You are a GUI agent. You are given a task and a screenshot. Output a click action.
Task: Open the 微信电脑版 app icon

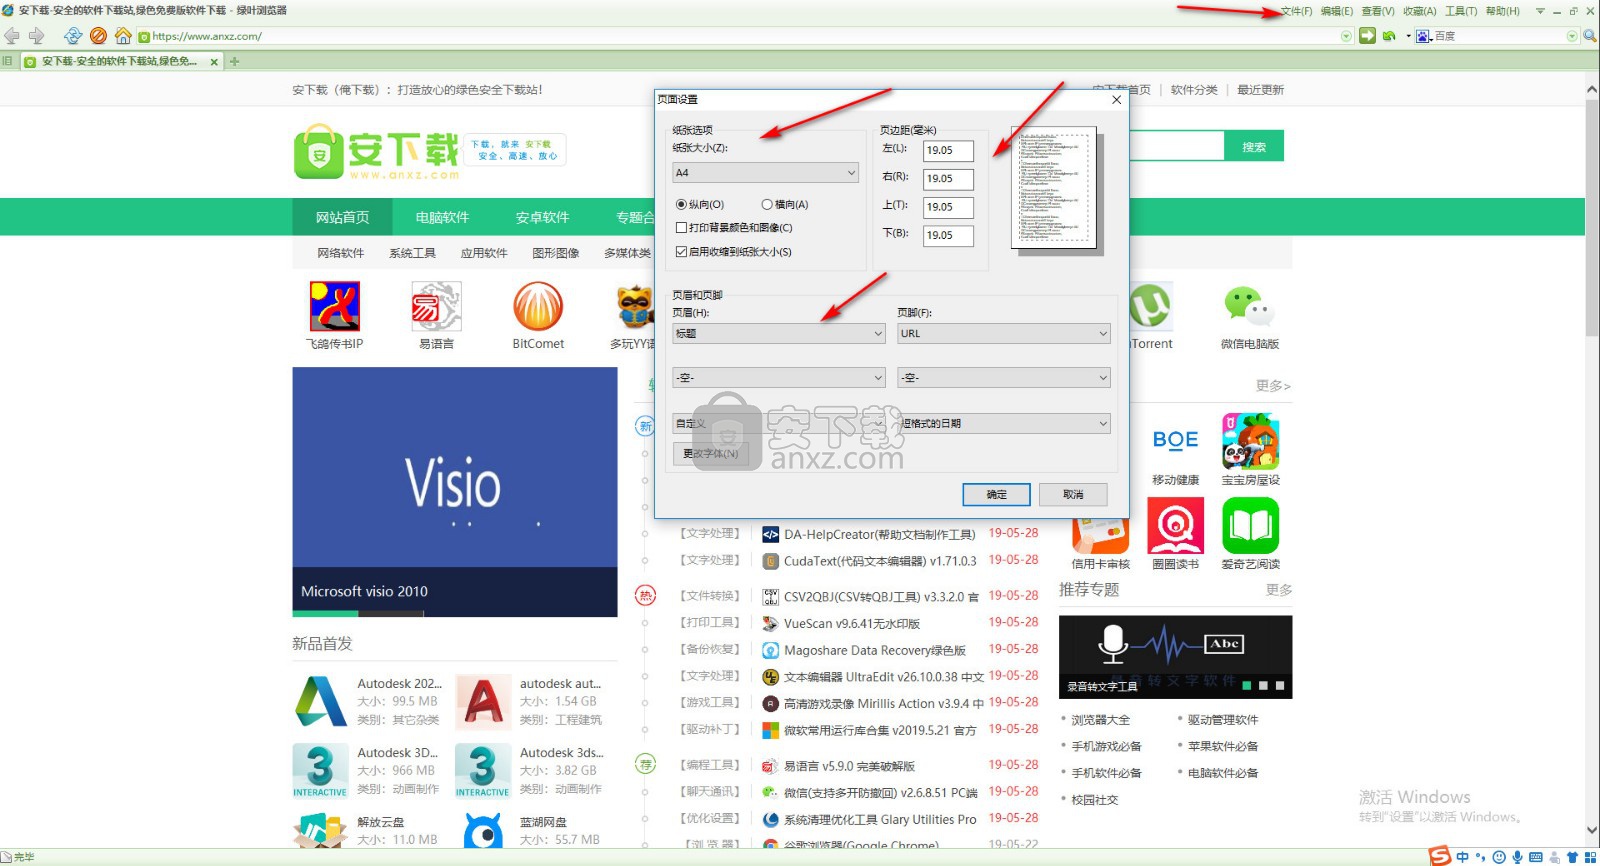click(x=1250, y=306)
